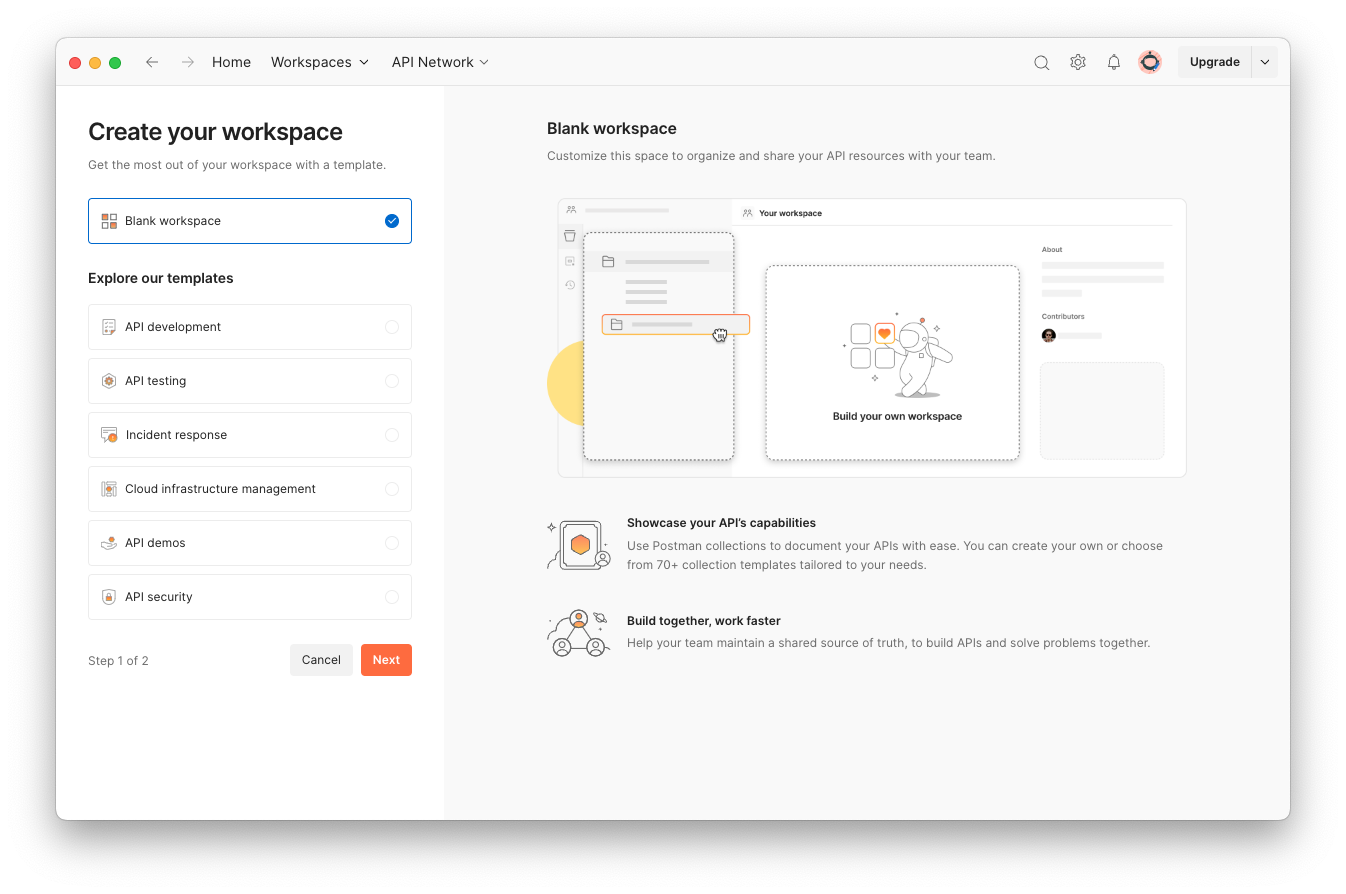Click the 'API development' label text
The height and width of the screenshot is (894, 1346).
click(173, 327)
